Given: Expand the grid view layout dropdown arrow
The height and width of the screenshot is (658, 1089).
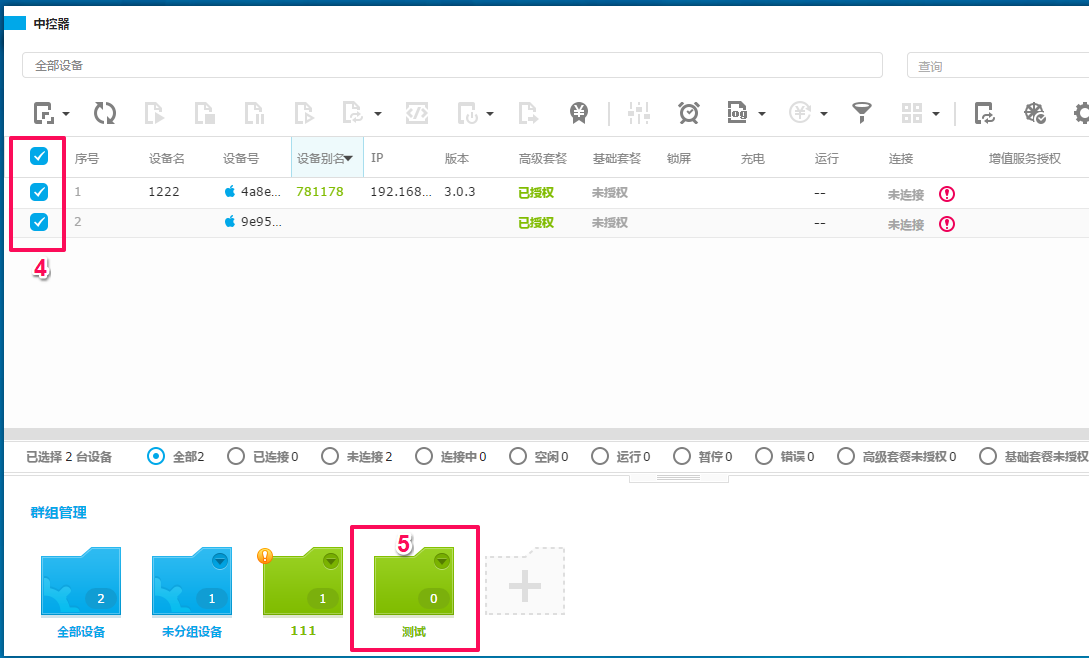Looking at the screenshot, I should 936,113.
